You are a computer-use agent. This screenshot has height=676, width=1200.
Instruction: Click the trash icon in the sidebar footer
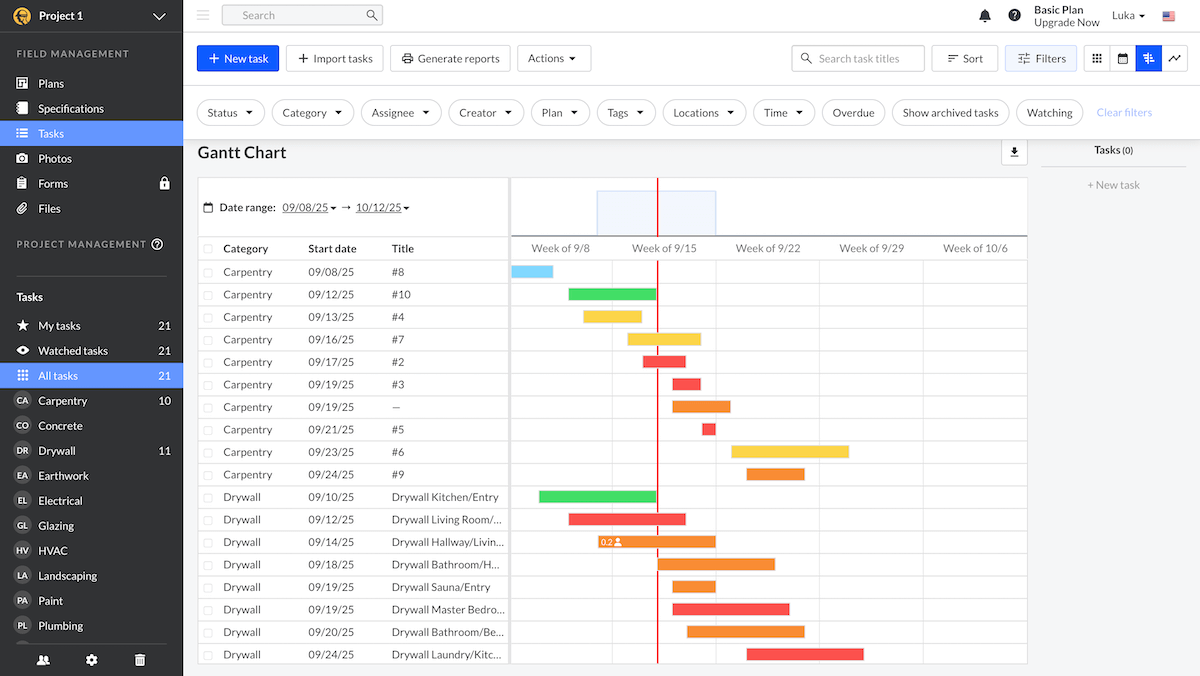tap(140, 660)
